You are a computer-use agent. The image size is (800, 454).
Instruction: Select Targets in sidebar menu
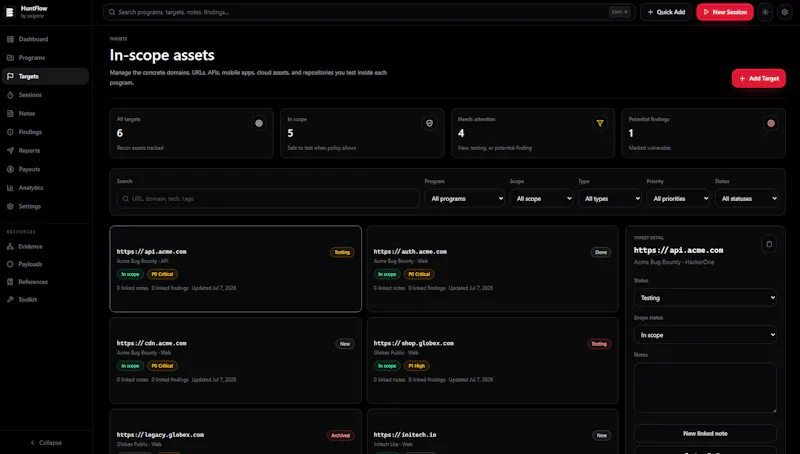coord(45,77)
